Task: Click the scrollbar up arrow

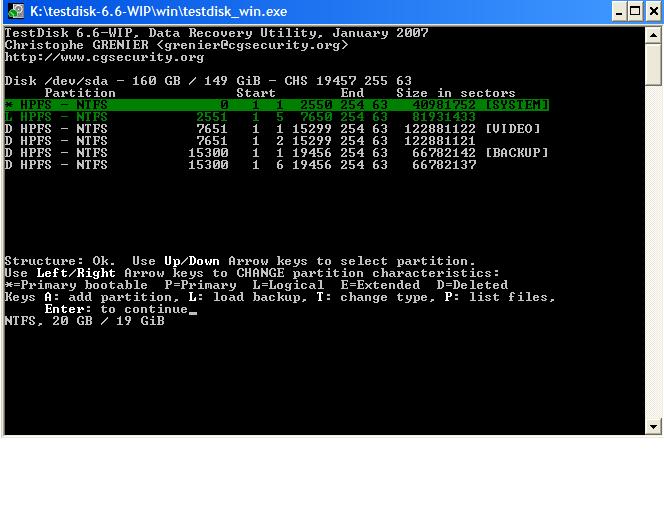Action: pyautogui.click(x=653, y=35)
